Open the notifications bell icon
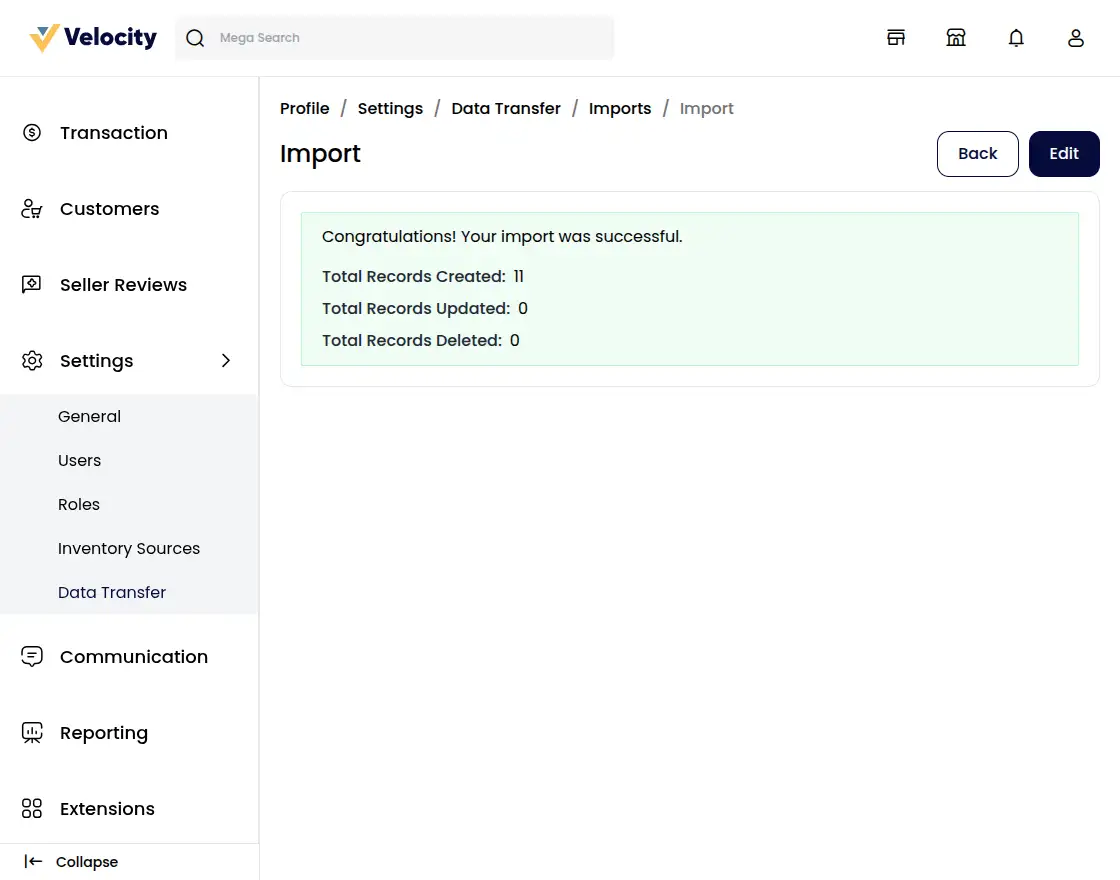The width and height of the screenshot is (1120, 880). tap(1016, 38)
